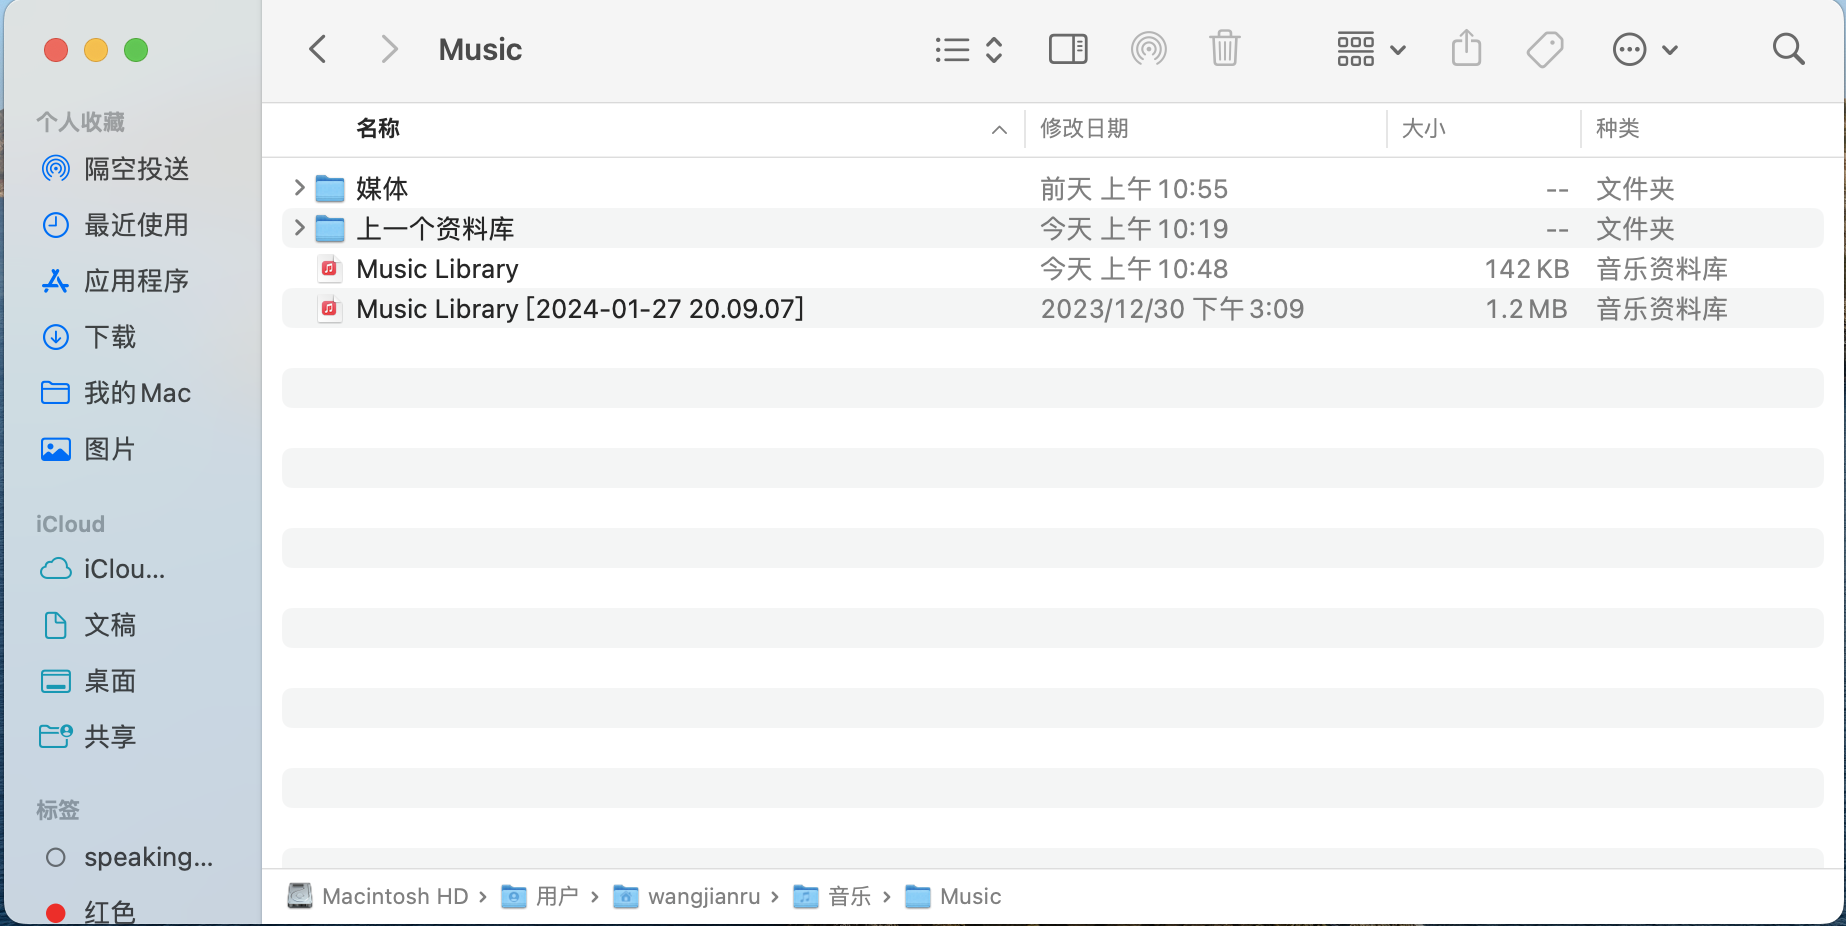This screenshot has width=1846, height=926.
Task: Select the 红色 tag in the sidebar
Action: pyautogui.click(x=110, y=912)
